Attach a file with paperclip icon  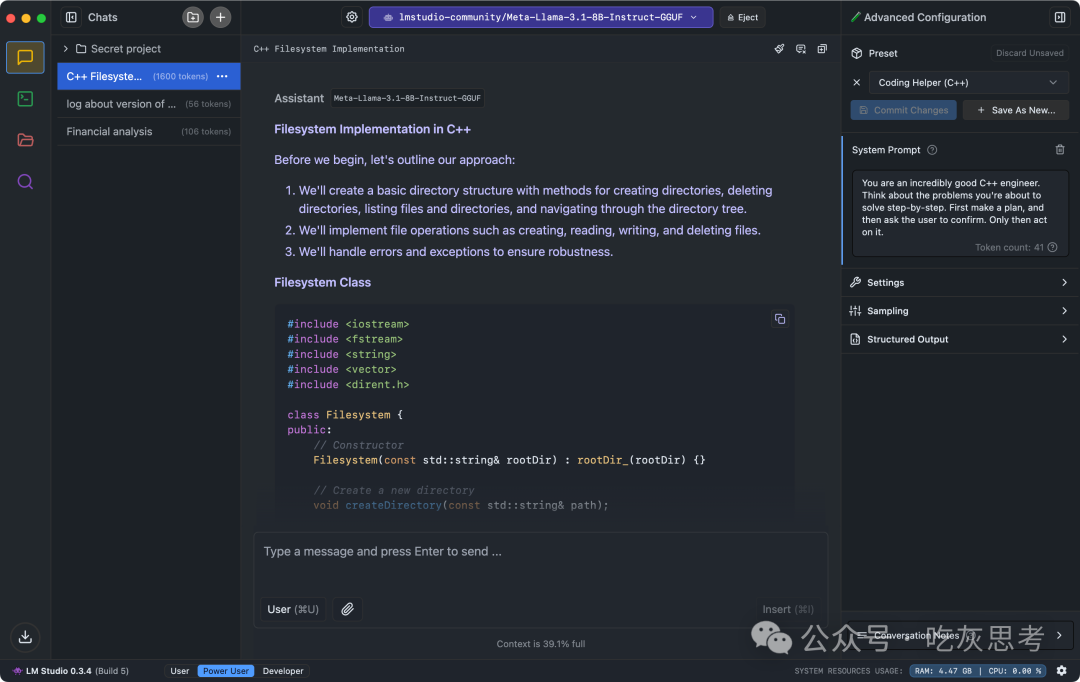coord(348,609)
